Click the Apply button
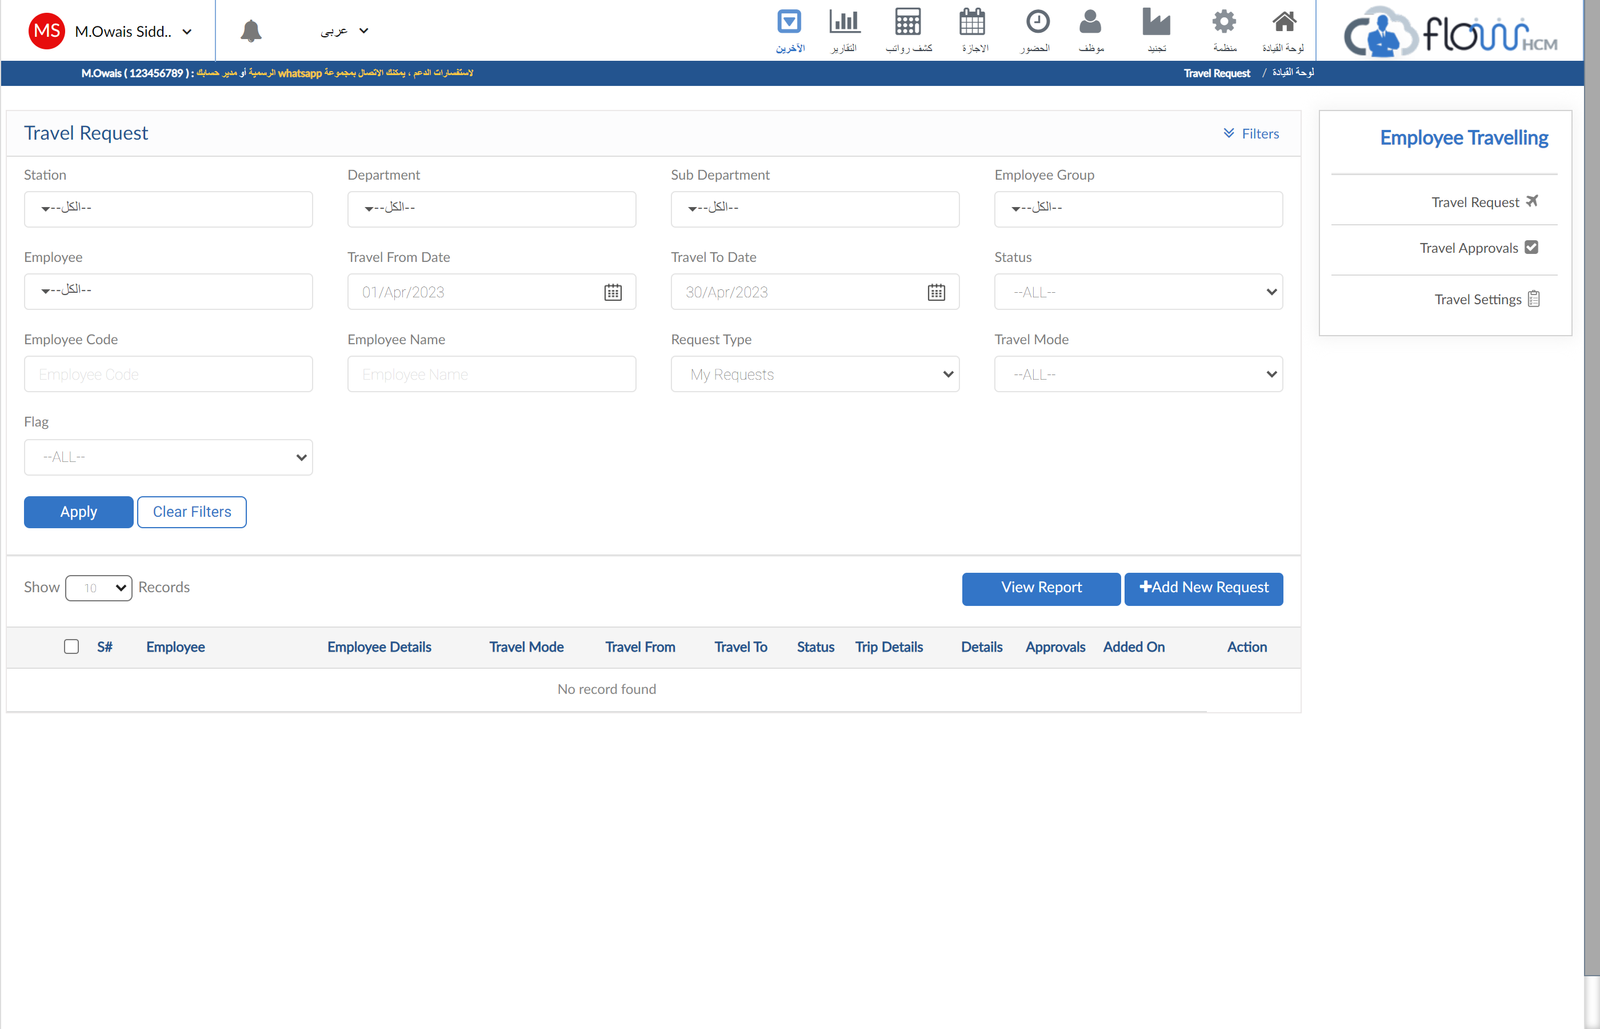The height and width of the screenshot is (1029, 1600). [x=78, y=512]
